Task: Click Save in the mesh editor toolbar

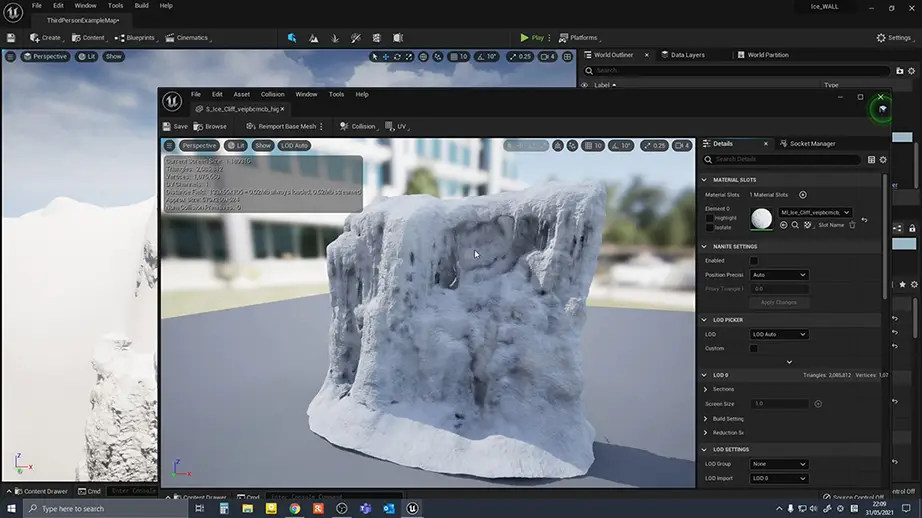Action: tap(174, 127)
